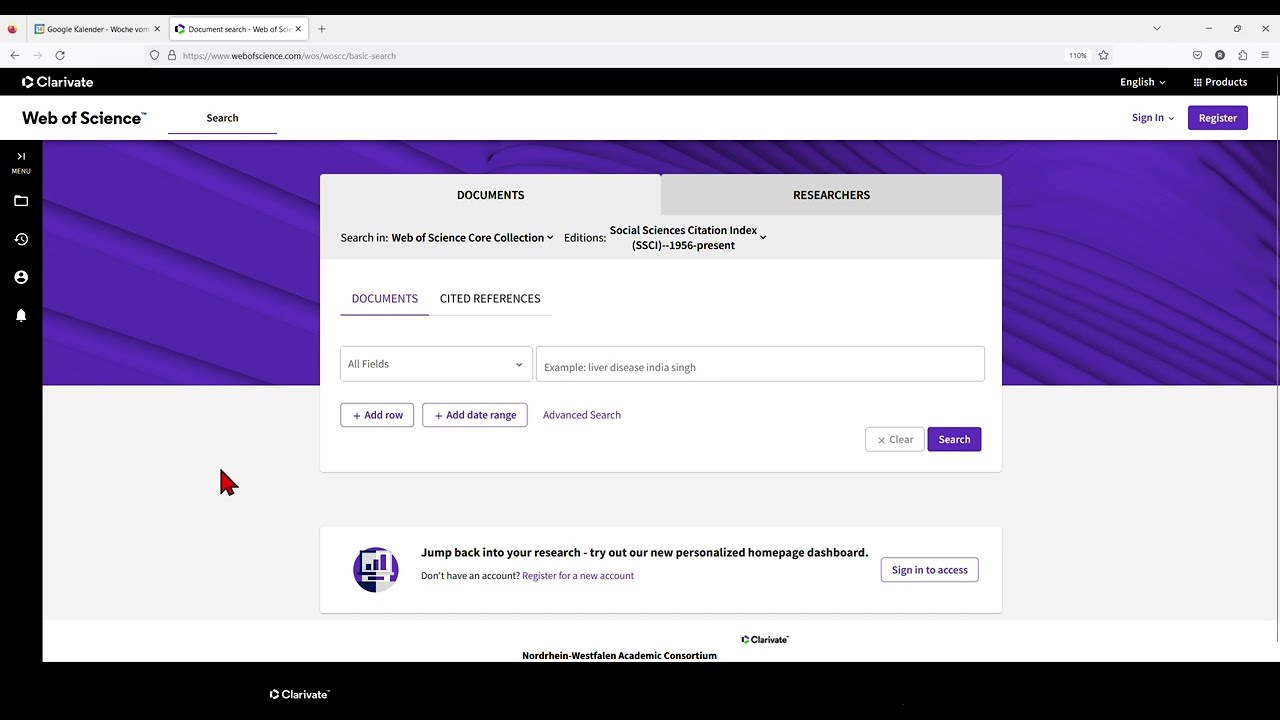Select the CITED REFERENCES sub-tab
This screenshot has width=1280, height=720.
pos(490,299)
